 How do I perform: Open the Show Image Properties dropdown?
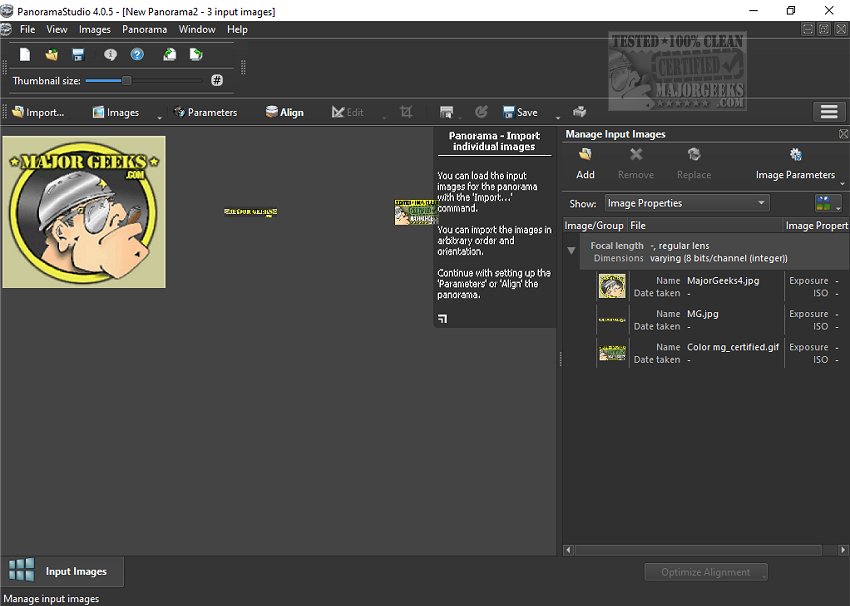686,203
